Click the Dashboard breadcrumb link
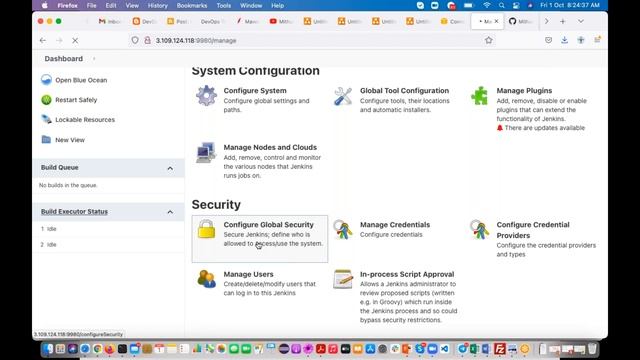This screenshot has height=360, width=640. coord(64,59)
